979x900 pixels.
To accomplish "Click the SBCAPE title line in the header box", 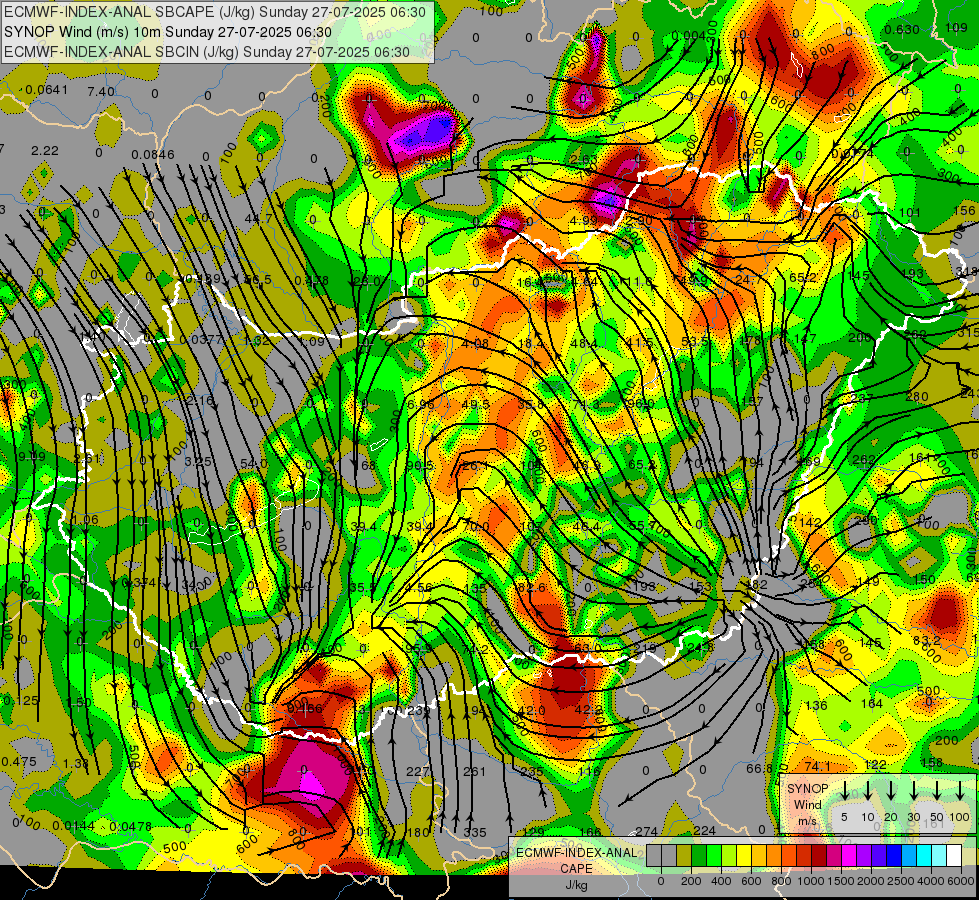I will [x=215, y=12].
